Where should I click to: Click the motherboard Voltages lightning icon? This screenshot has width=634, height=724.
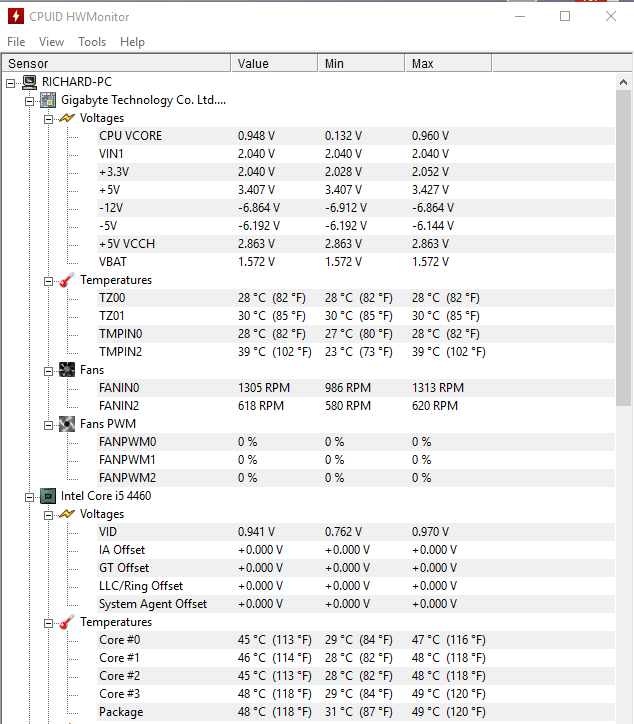click(67, 118)
